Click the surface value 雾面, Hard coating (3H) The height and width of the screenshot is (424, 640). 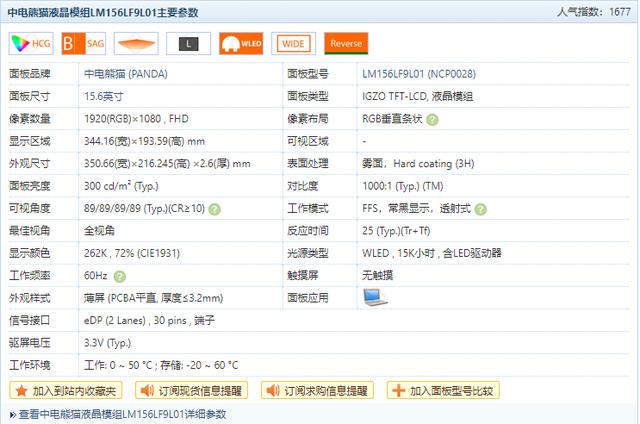[x=418, y=164]
